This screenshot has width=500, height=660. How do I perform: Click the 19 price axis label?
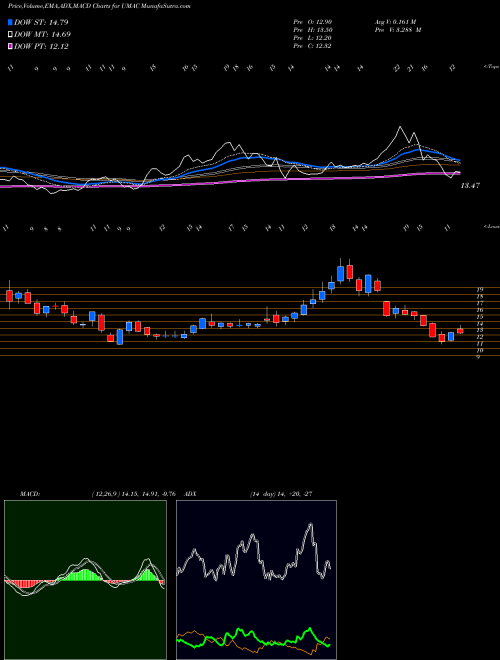[479, 290]
